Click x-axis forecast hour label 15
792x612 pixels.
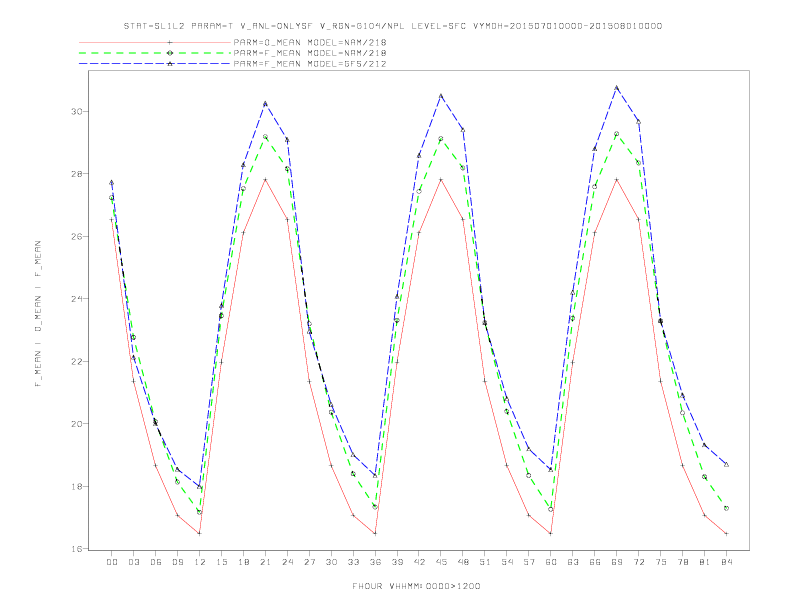click(221, 562)
